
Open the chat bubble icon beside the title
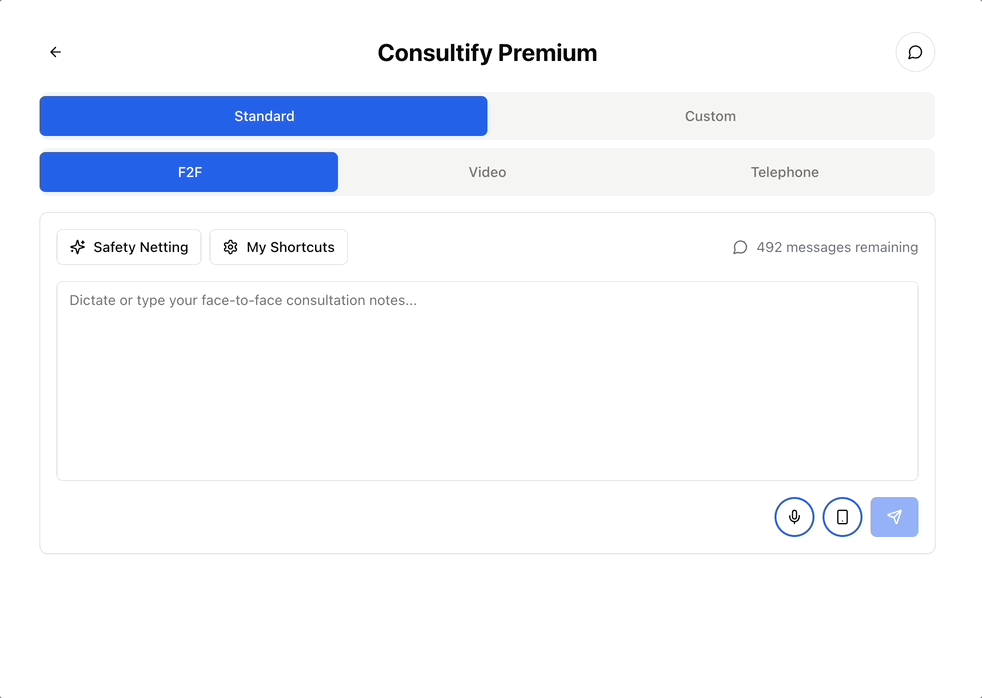tap(914, 52)
